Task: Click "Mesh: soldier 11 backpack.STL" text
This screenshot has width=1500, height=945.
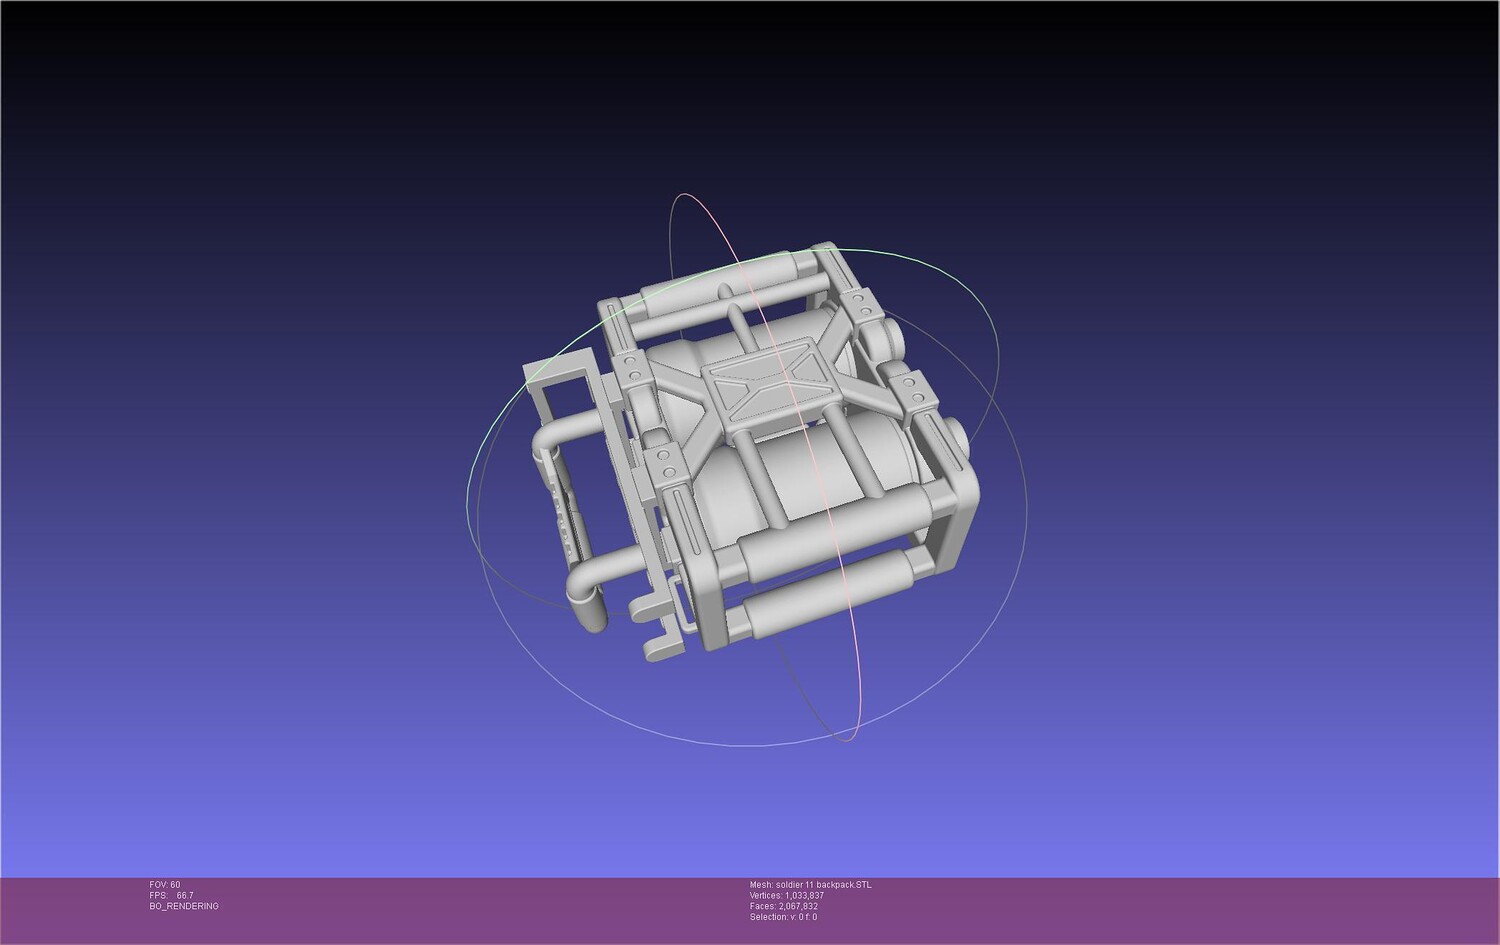Action: coord(810,885)
